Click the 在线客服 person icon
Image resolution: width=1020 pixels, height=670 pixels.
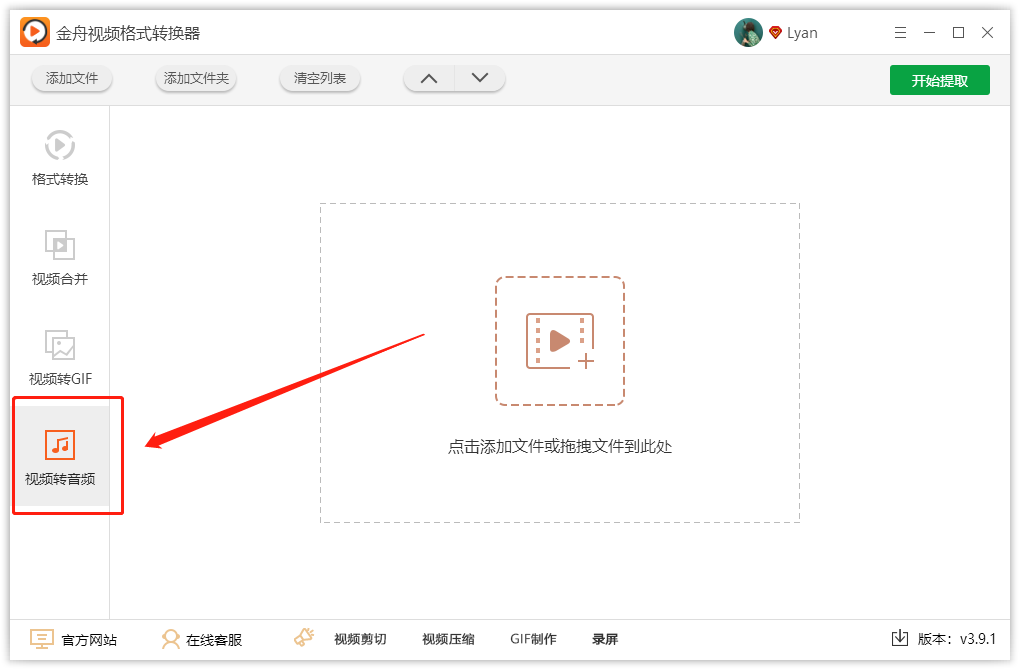click(170, 639)
